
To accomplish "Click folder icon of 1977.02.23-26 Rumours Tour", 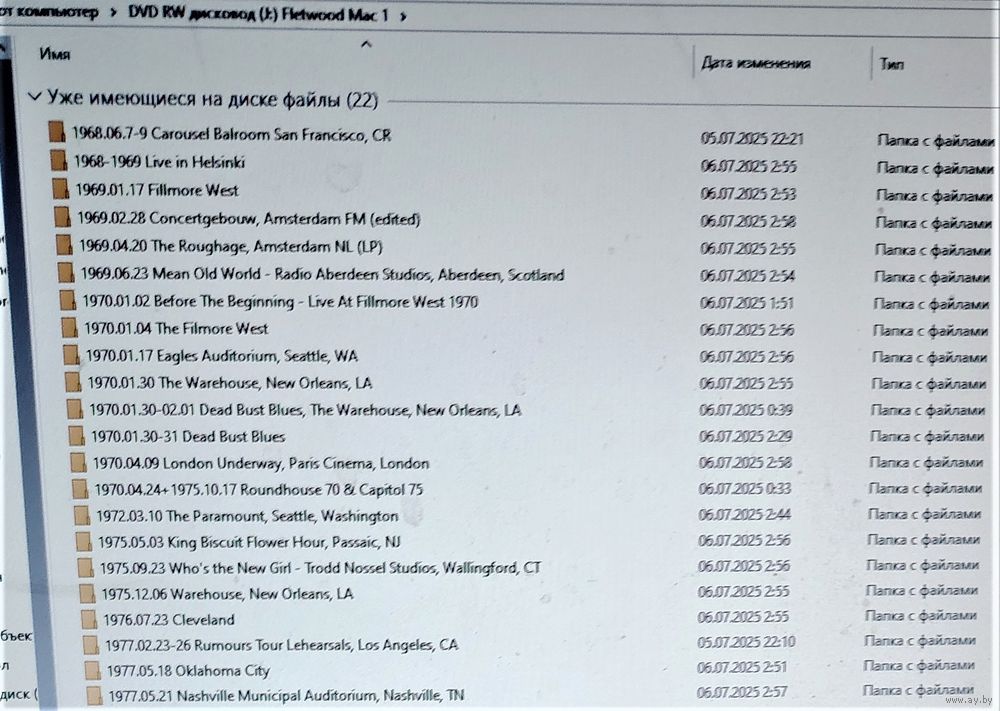I will pyautogui.click(x=91, y=645).
